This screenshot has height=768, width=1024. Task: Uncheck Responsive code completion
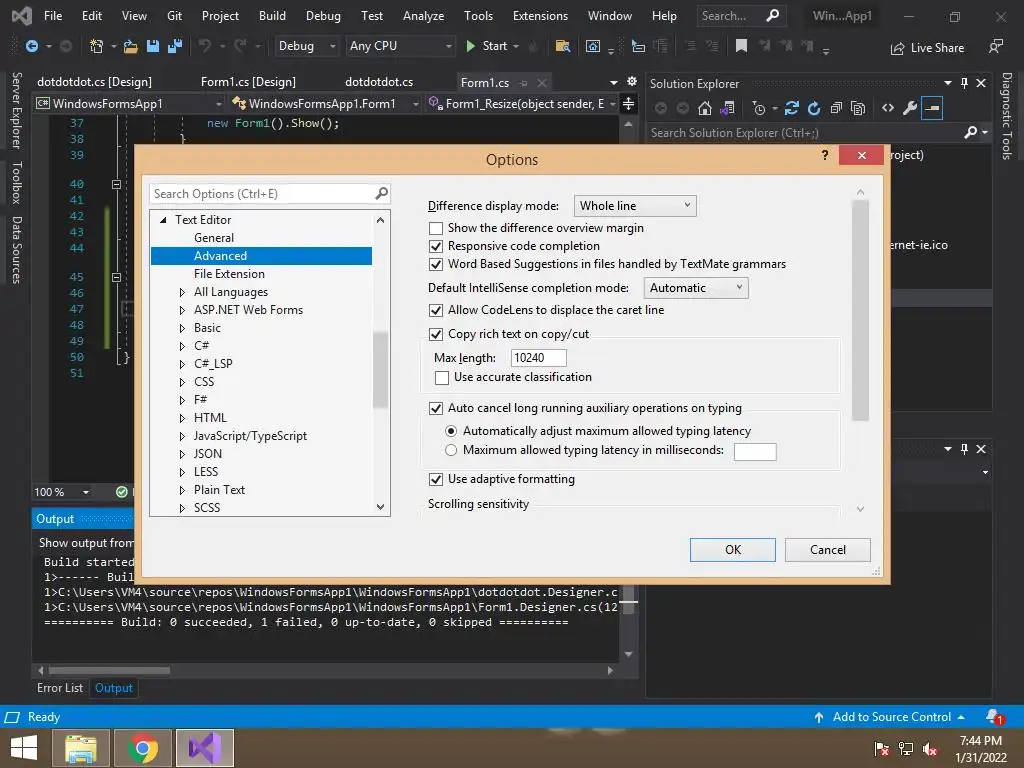pyautogui.click(x=436, y=246)
